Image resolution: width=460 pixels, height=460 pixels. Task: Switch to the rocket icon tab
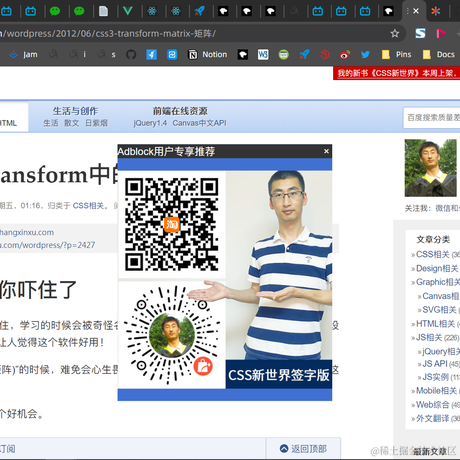tap(199, 11)
